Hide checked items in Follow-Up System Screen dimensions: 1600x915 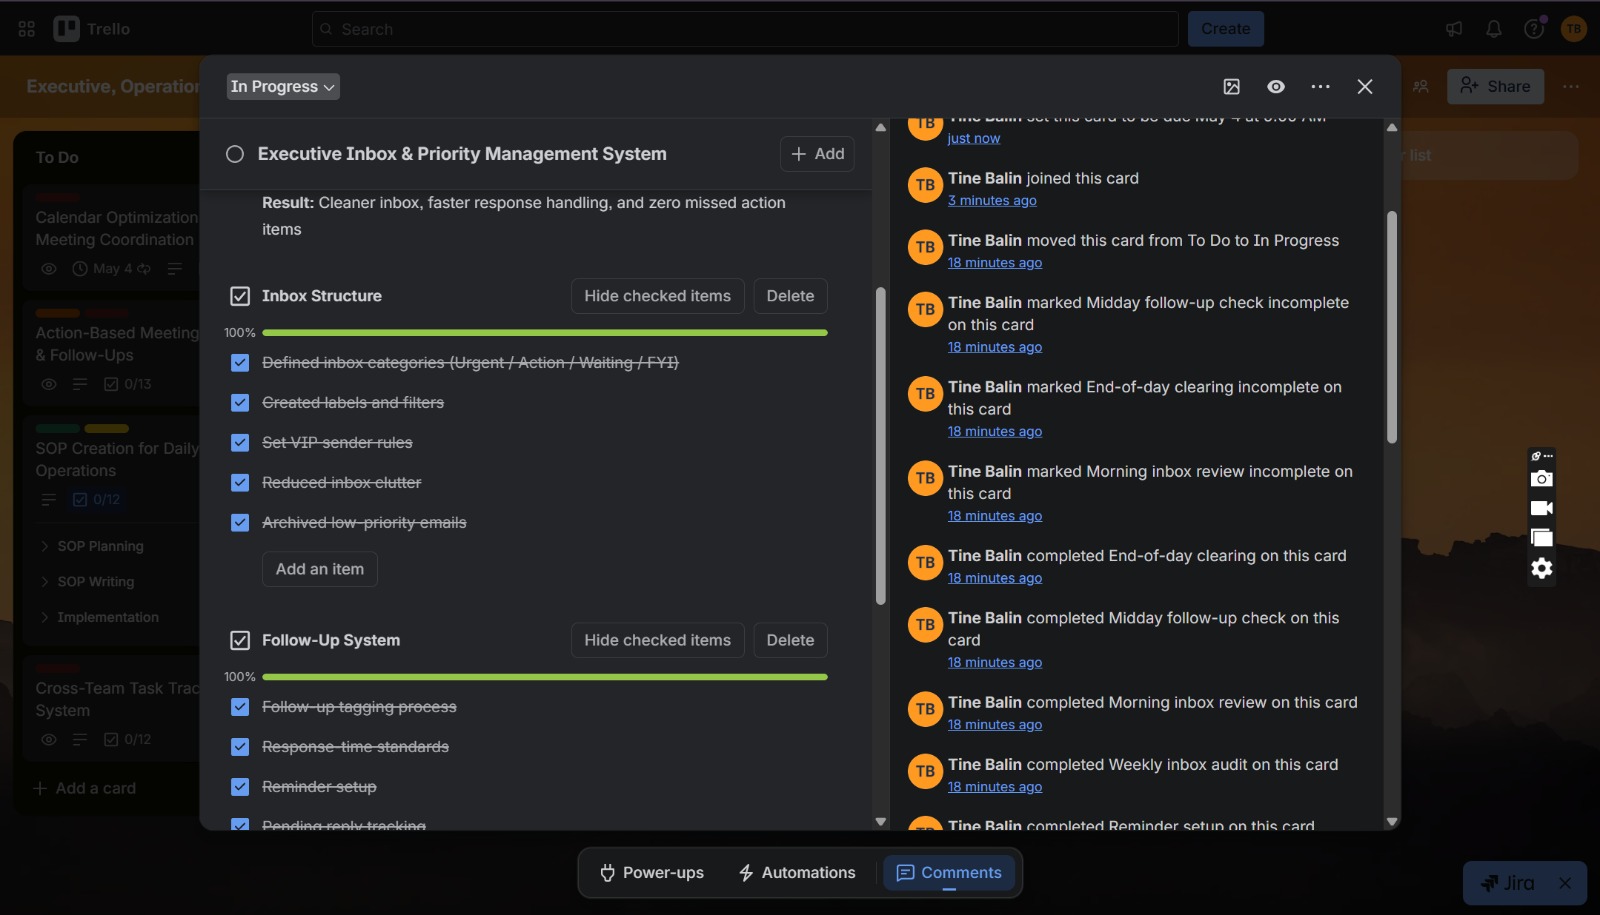pyautogui.click(x=657, y=640)
